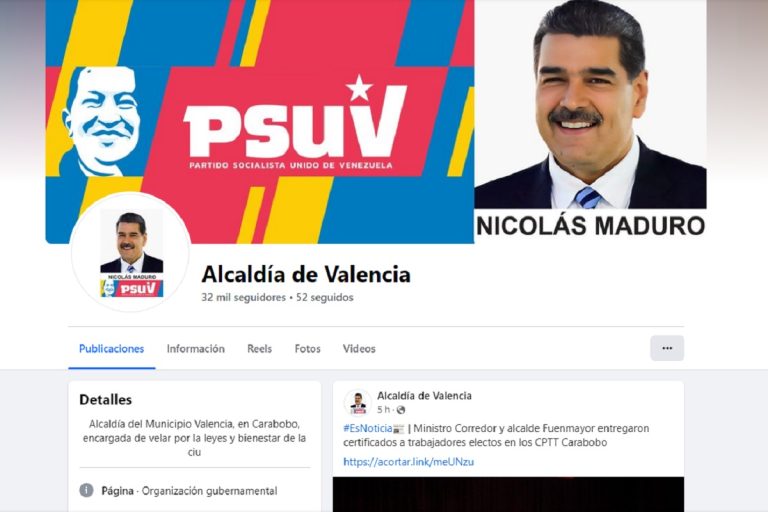View the 52 seguidos list
The width and height of the screenshot is (768, 512).
coord(325,297)
